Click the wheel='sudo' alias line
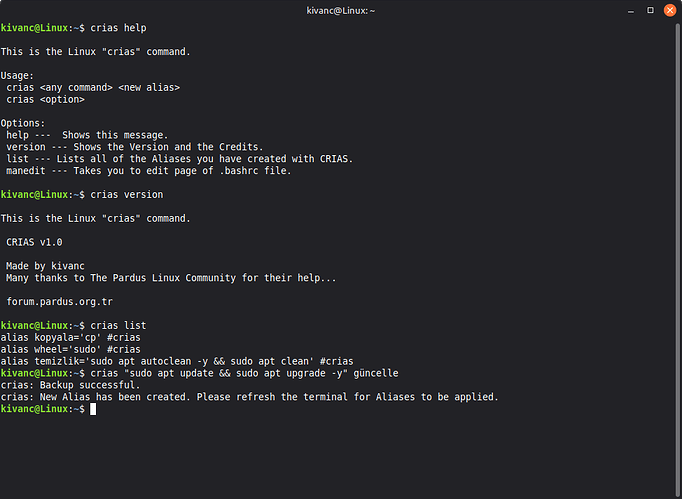Screen dimensions: 682x499 (69, 349)
